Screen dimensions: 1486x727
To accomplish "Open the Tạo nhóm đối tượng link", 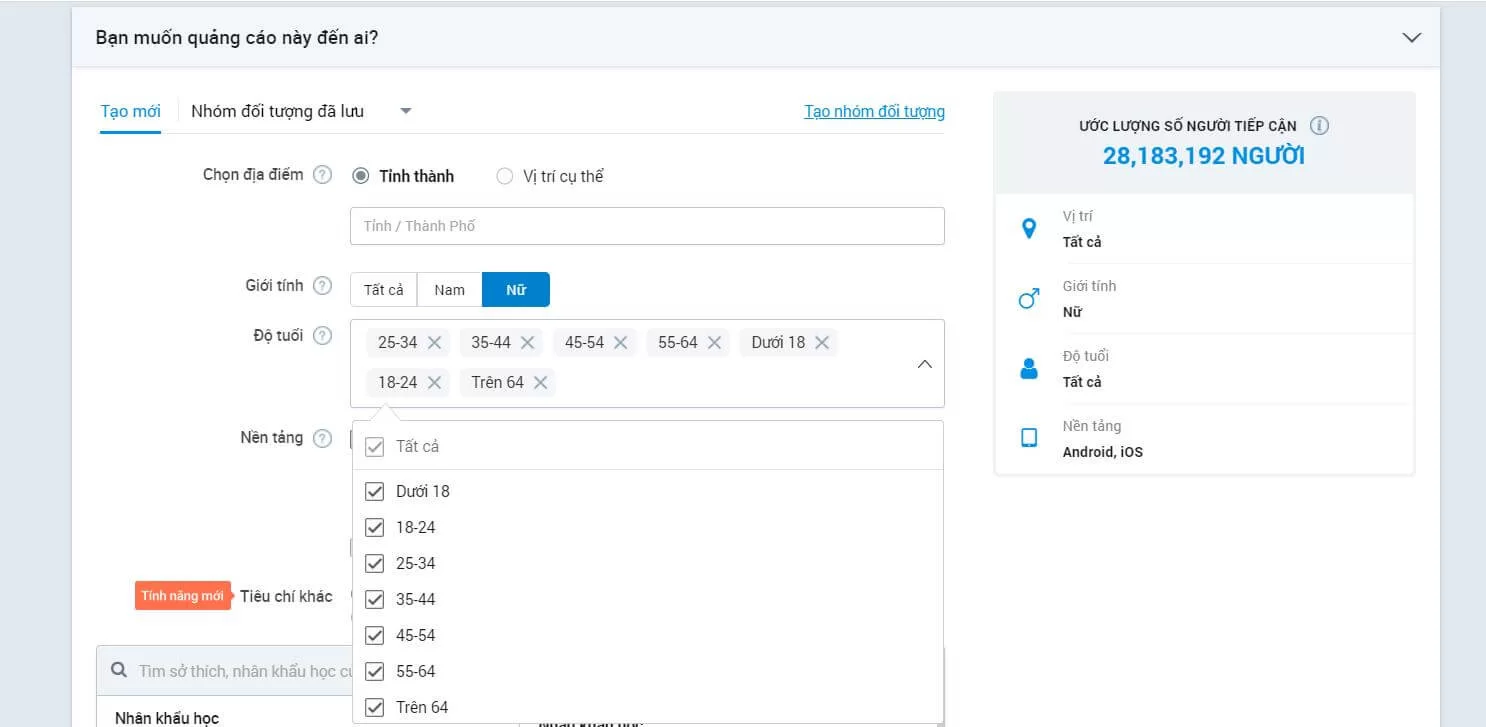I will click(874, 111).
